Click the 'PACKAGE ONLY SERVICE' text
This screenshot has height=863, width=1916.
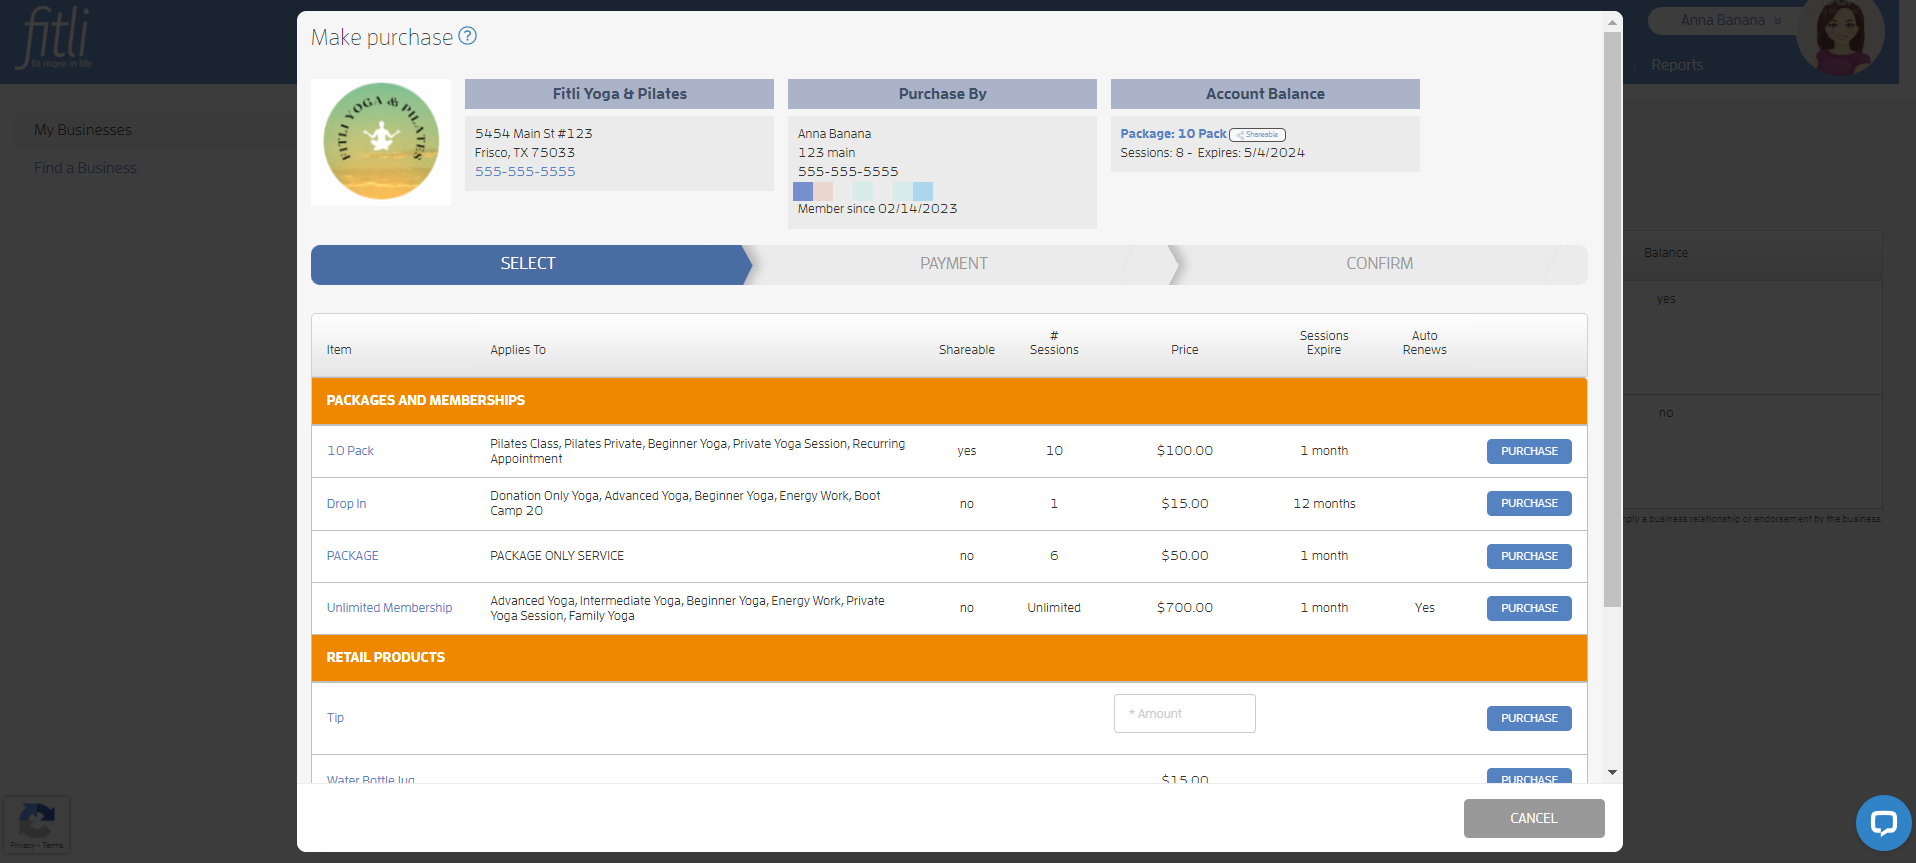[x=557, y=556]
